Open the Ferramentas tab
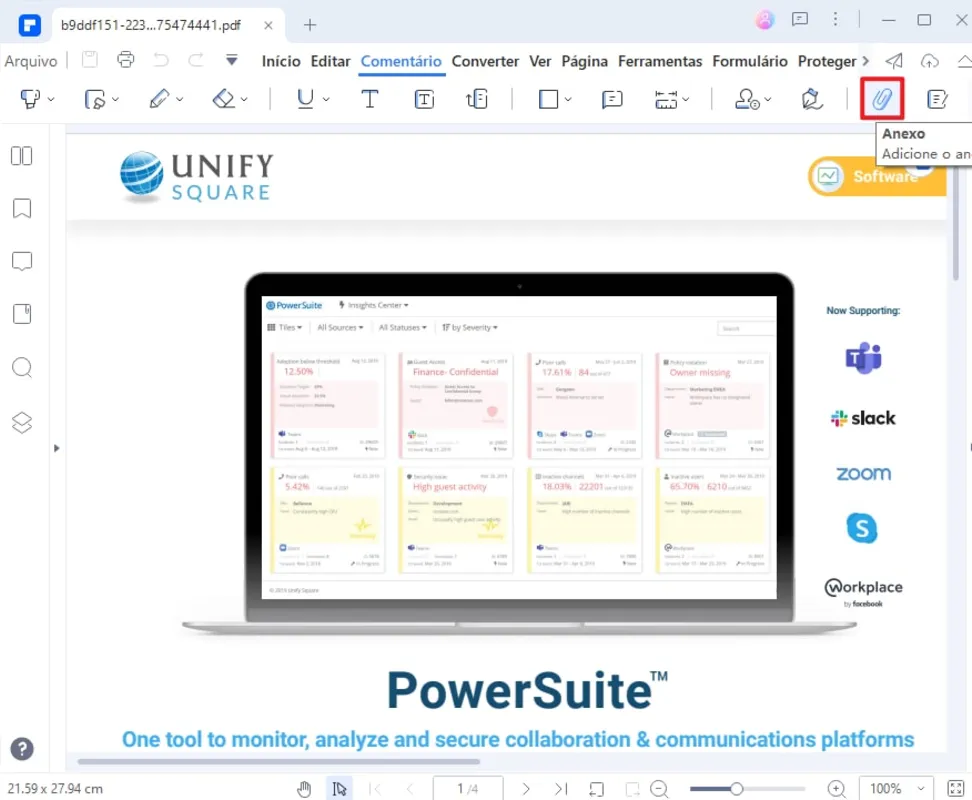 (660, 61)
